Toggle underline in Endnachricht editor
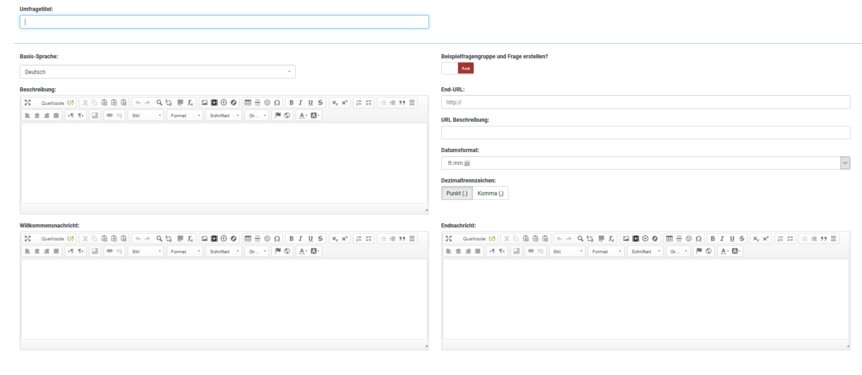 point(732,239)
